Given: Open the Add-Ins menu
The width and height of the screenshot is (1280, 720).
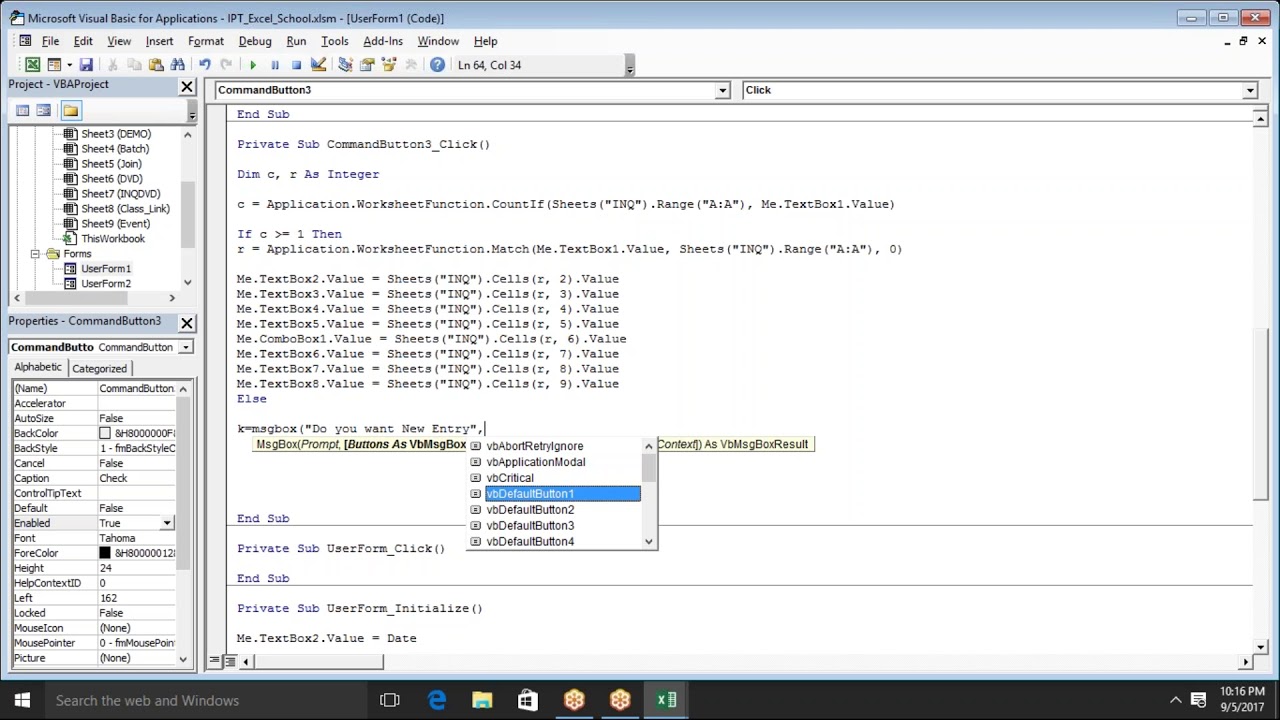Looking at the screenshot, I should [383, 41].
